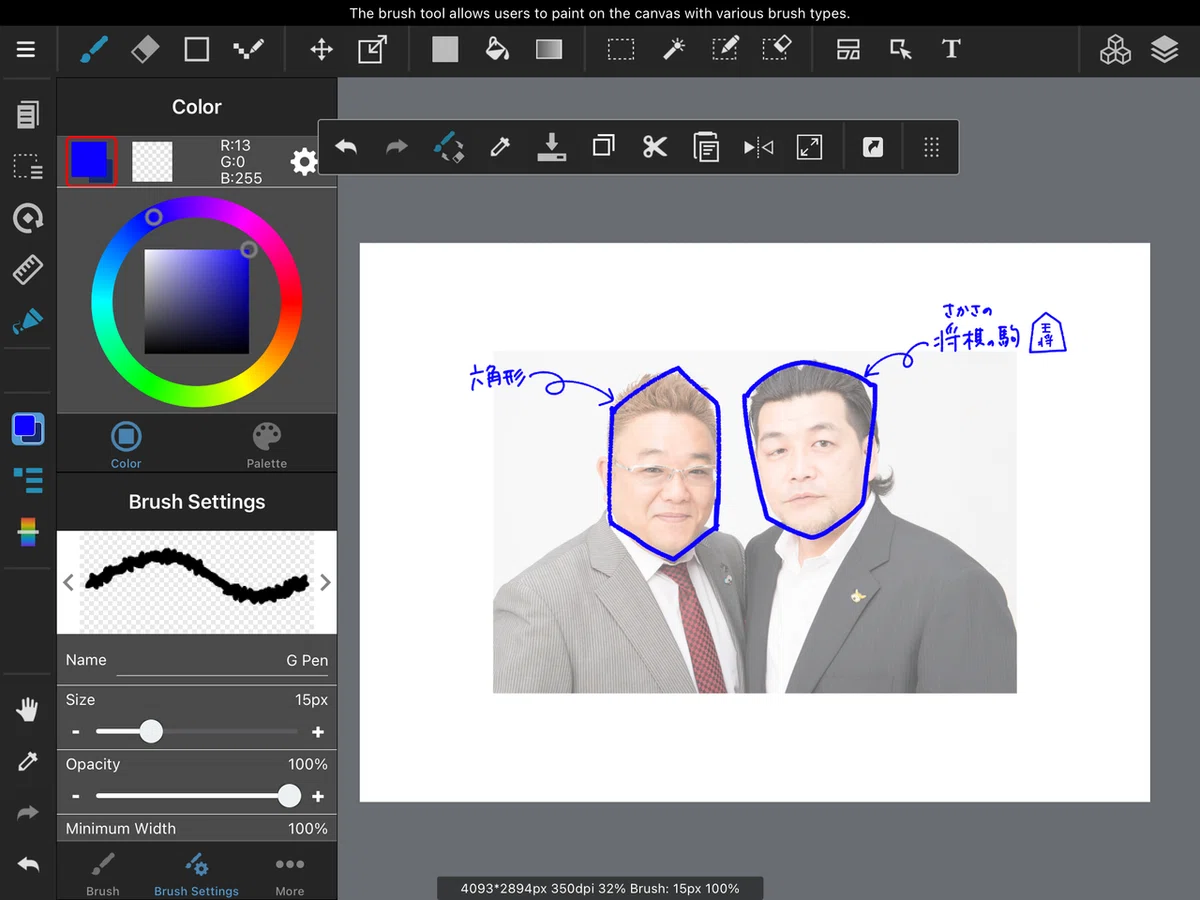Decrease brush Size with minus
The image size is (1200, 900).
pyautogui.click(x=76, y=733)
